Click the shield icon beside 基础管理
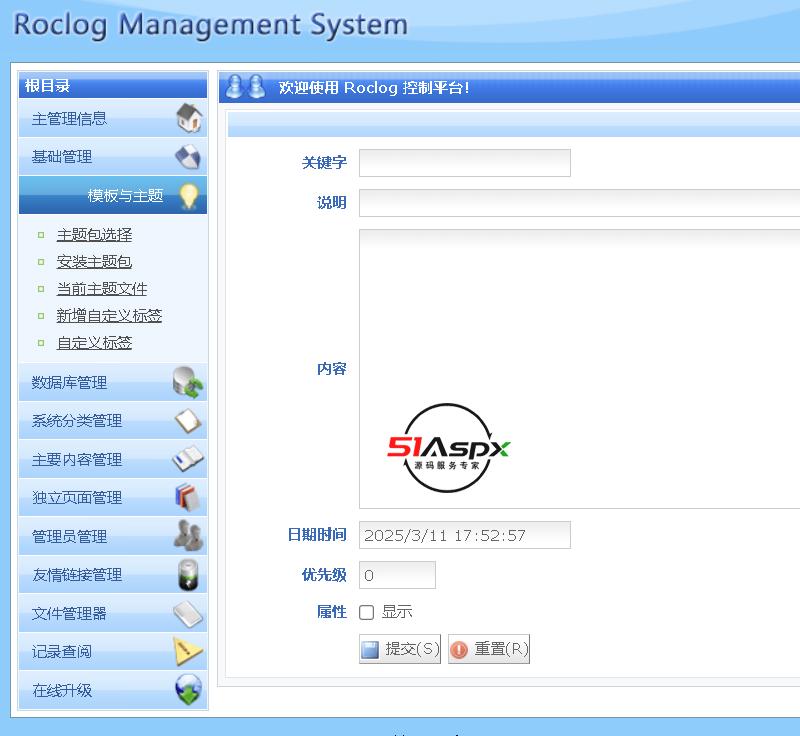Viewport: 800px width, 736px height. click(188, 157)
